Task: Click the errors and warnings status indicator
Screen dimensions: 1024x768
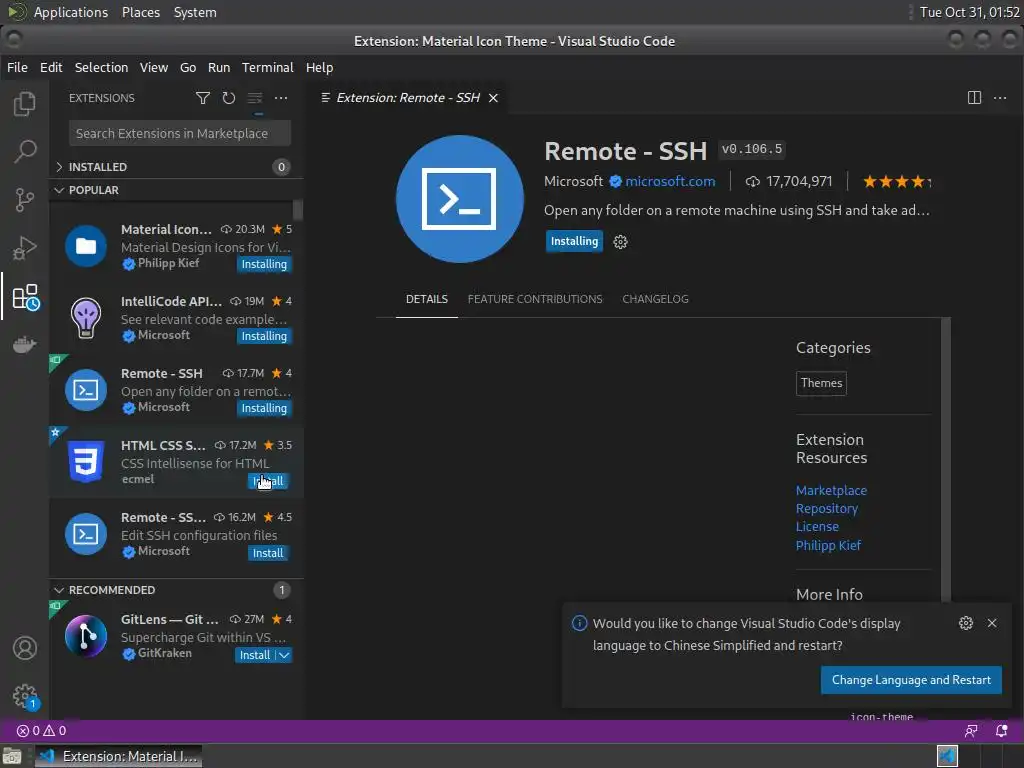Action: [41, 731]
